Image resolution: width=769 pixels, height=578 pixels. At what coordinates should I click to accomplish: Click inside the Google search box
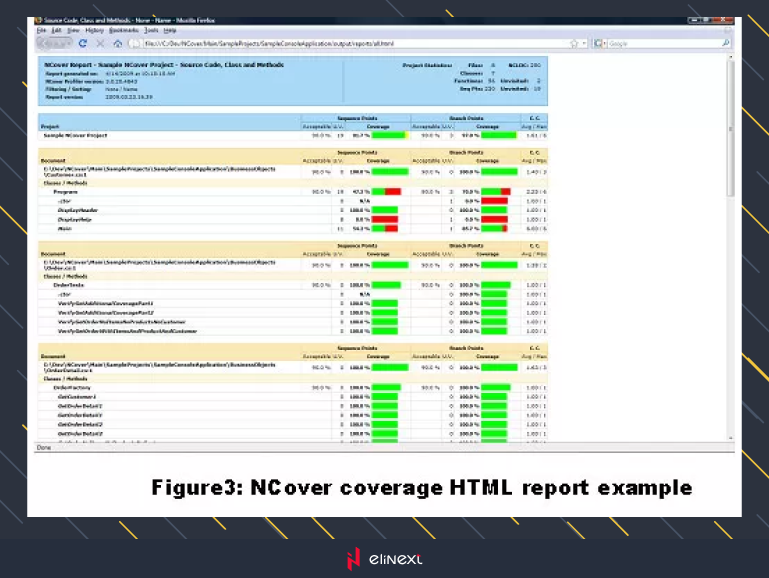[x=660, y=44]
